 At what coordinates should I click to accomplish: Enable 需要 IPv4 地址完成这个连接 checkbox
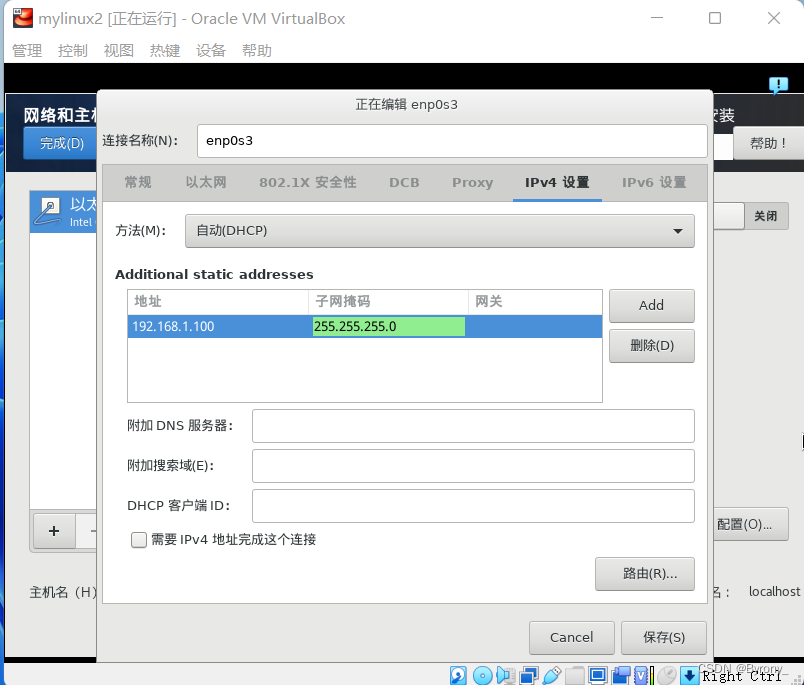click(138, 540)
